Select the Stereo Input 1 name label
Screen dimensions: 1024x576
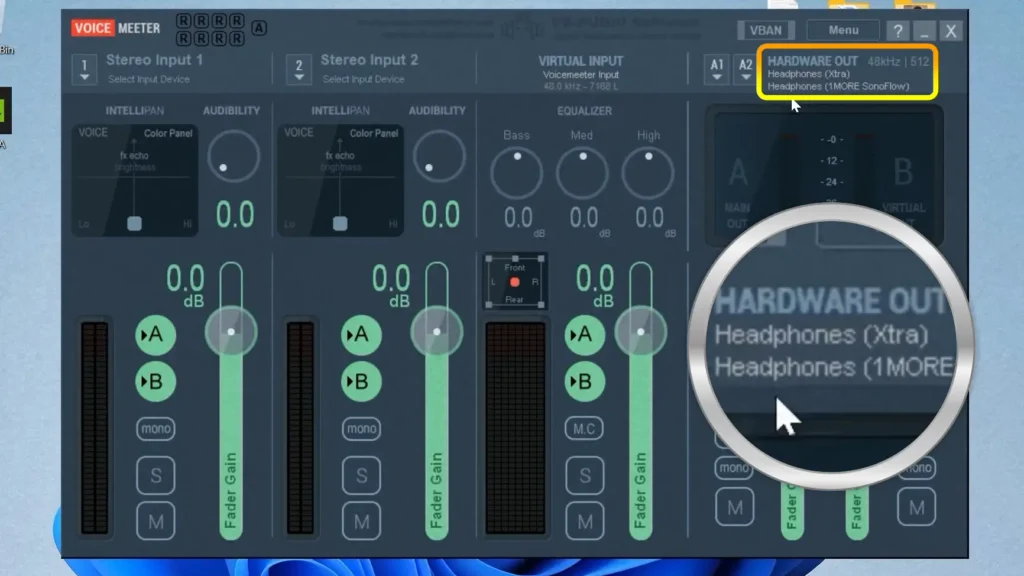[154, 60]
